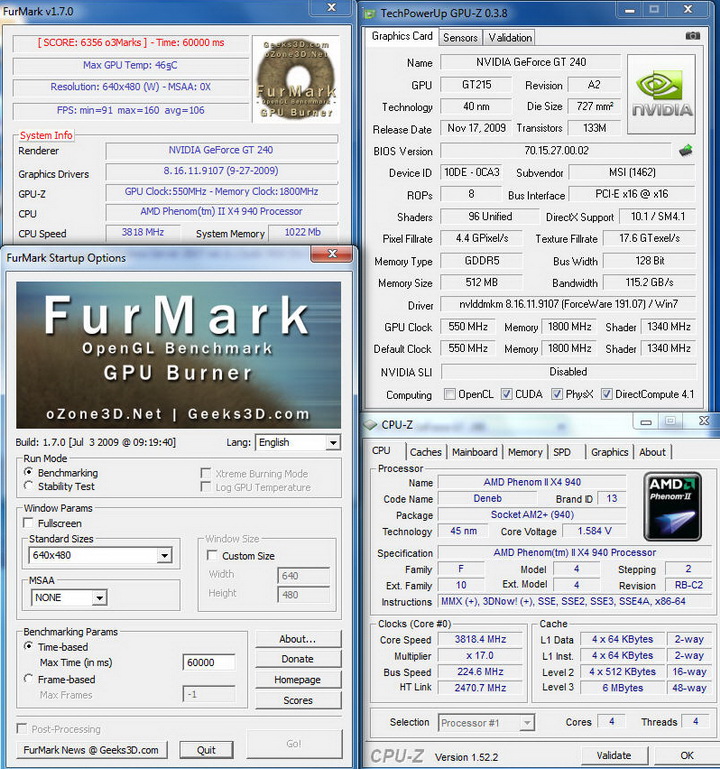Toggle the PhysX checkbox in GPU-Z
Screen dimensions: 720x769
[557, 394]
